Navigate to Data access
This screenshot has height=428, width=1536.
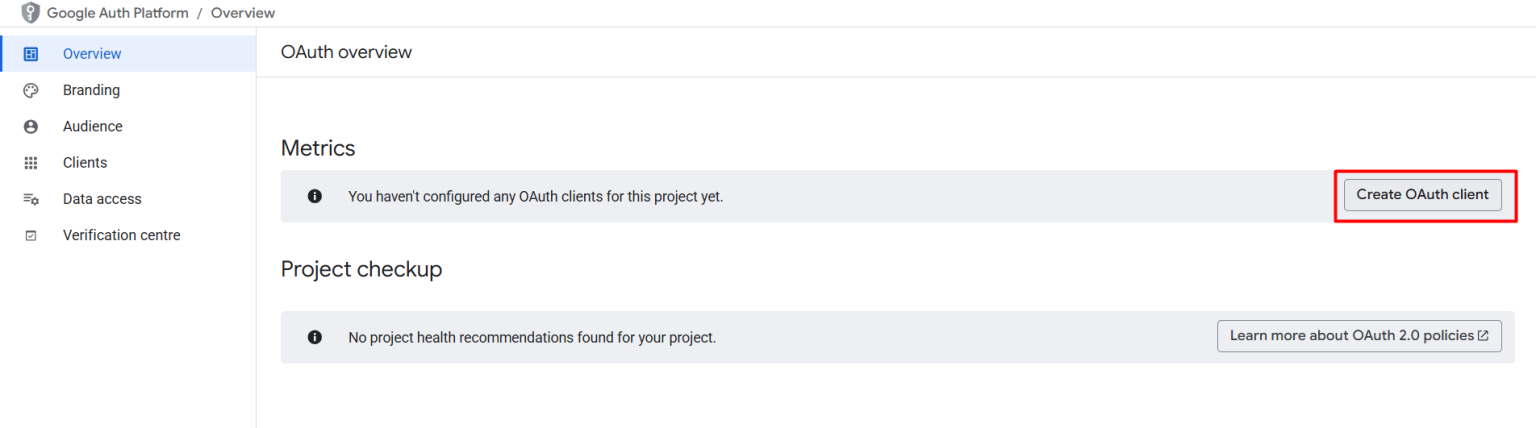click(x=102, y=199)
